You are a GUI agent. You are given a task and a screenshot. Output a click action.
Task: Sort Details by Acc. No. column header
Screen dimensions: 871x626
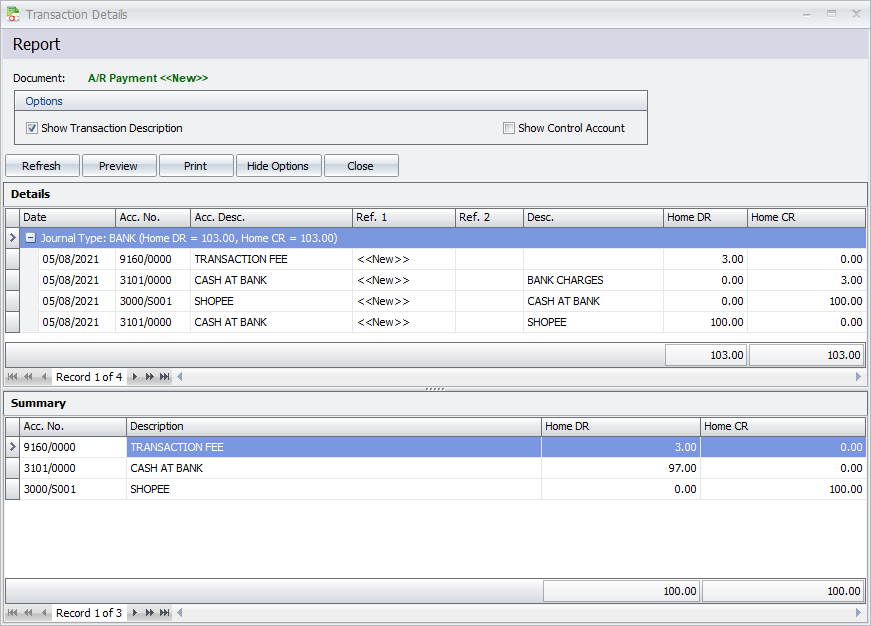pos(152,217)
